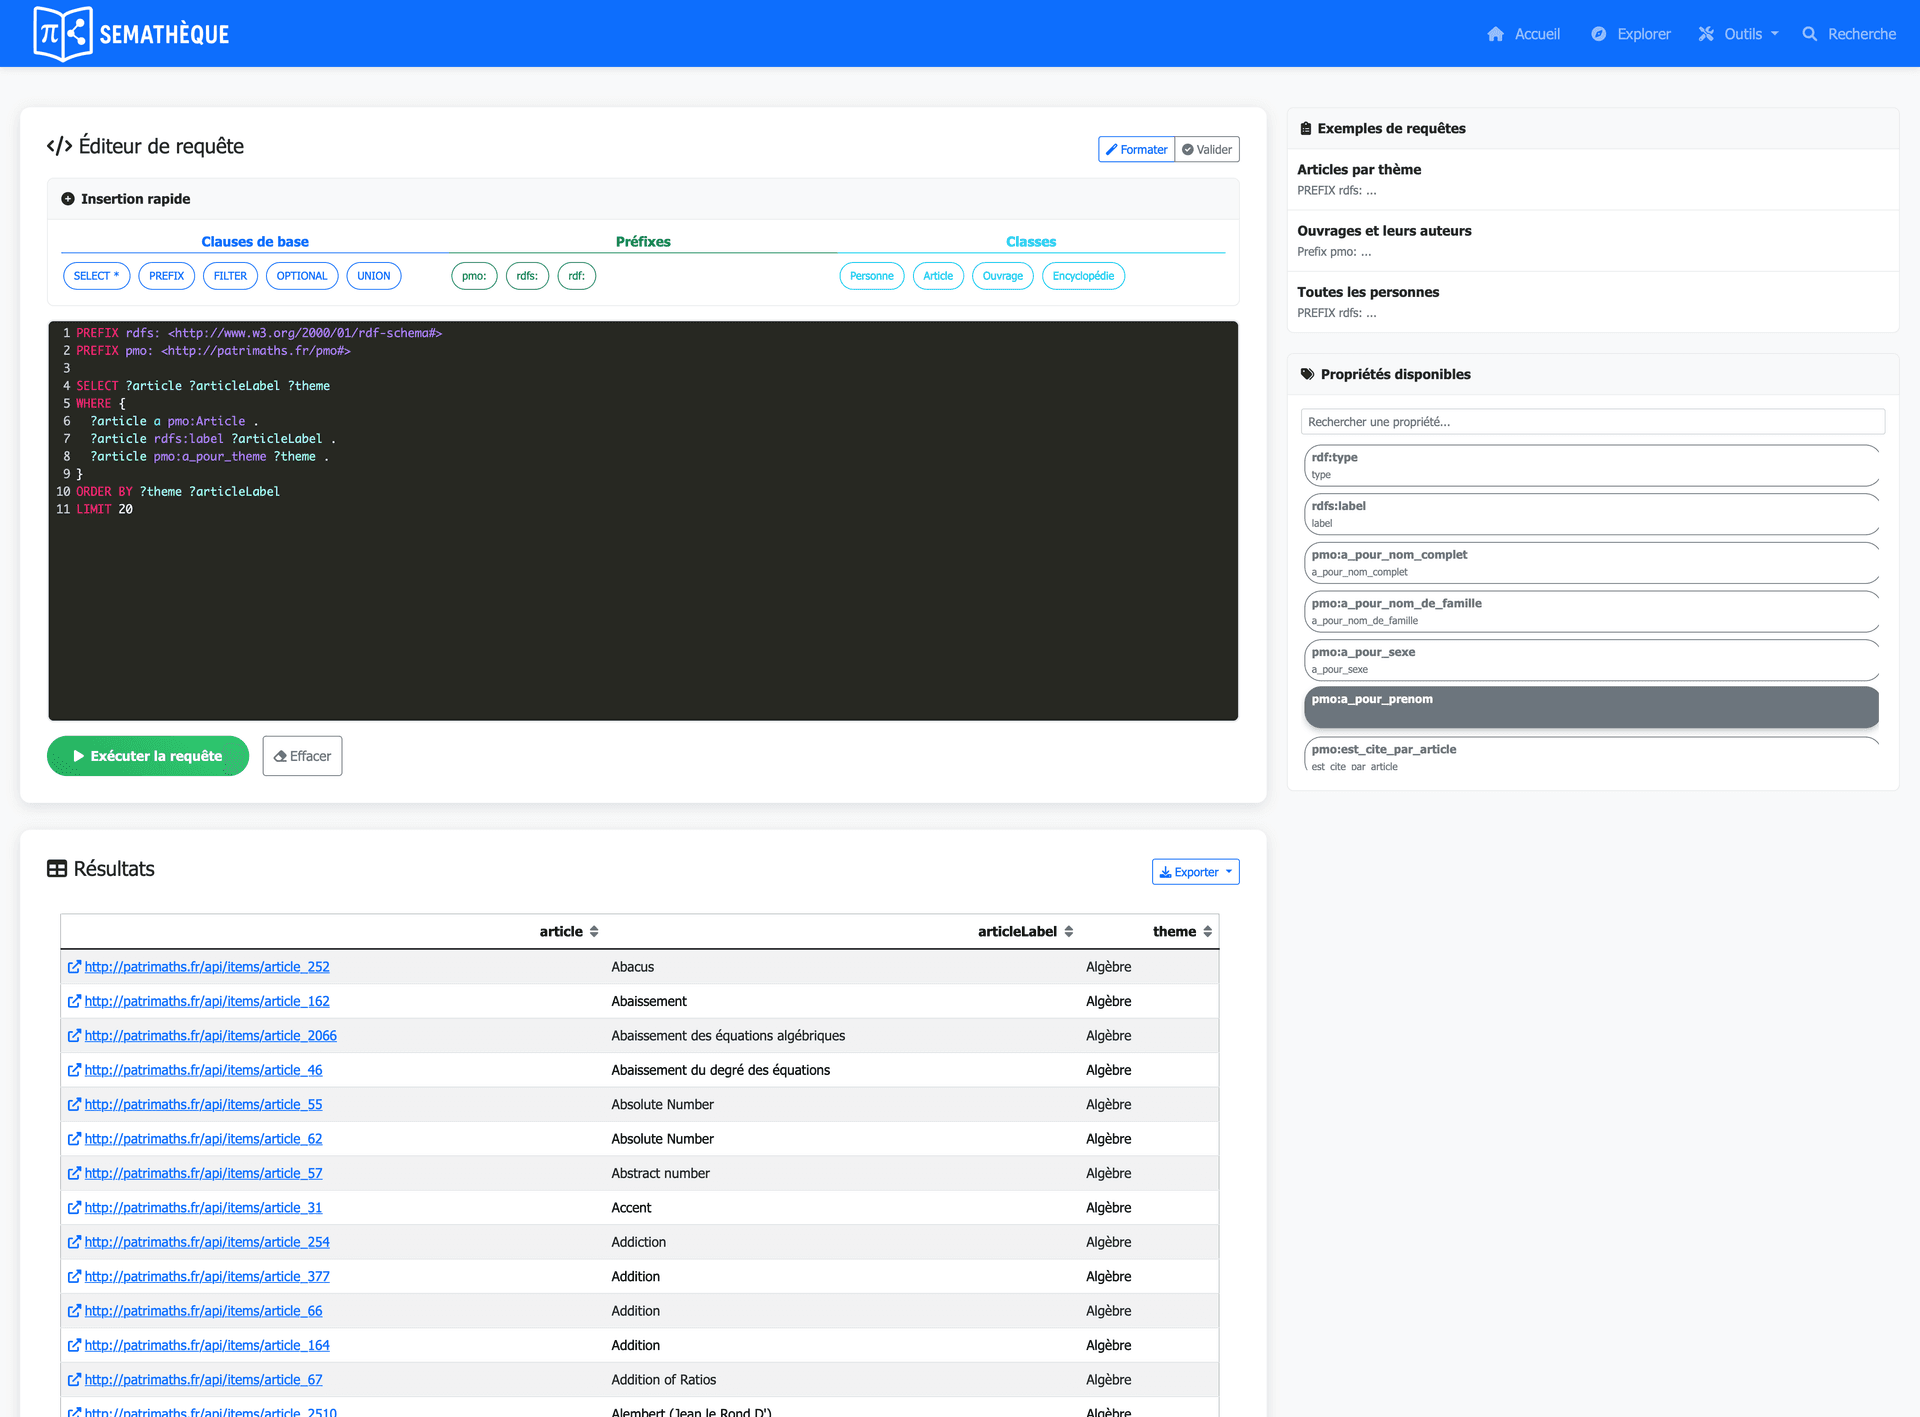Click the Recherche magnifier icon
Screen dimensions: 1920x1417
coord(1809,34)
